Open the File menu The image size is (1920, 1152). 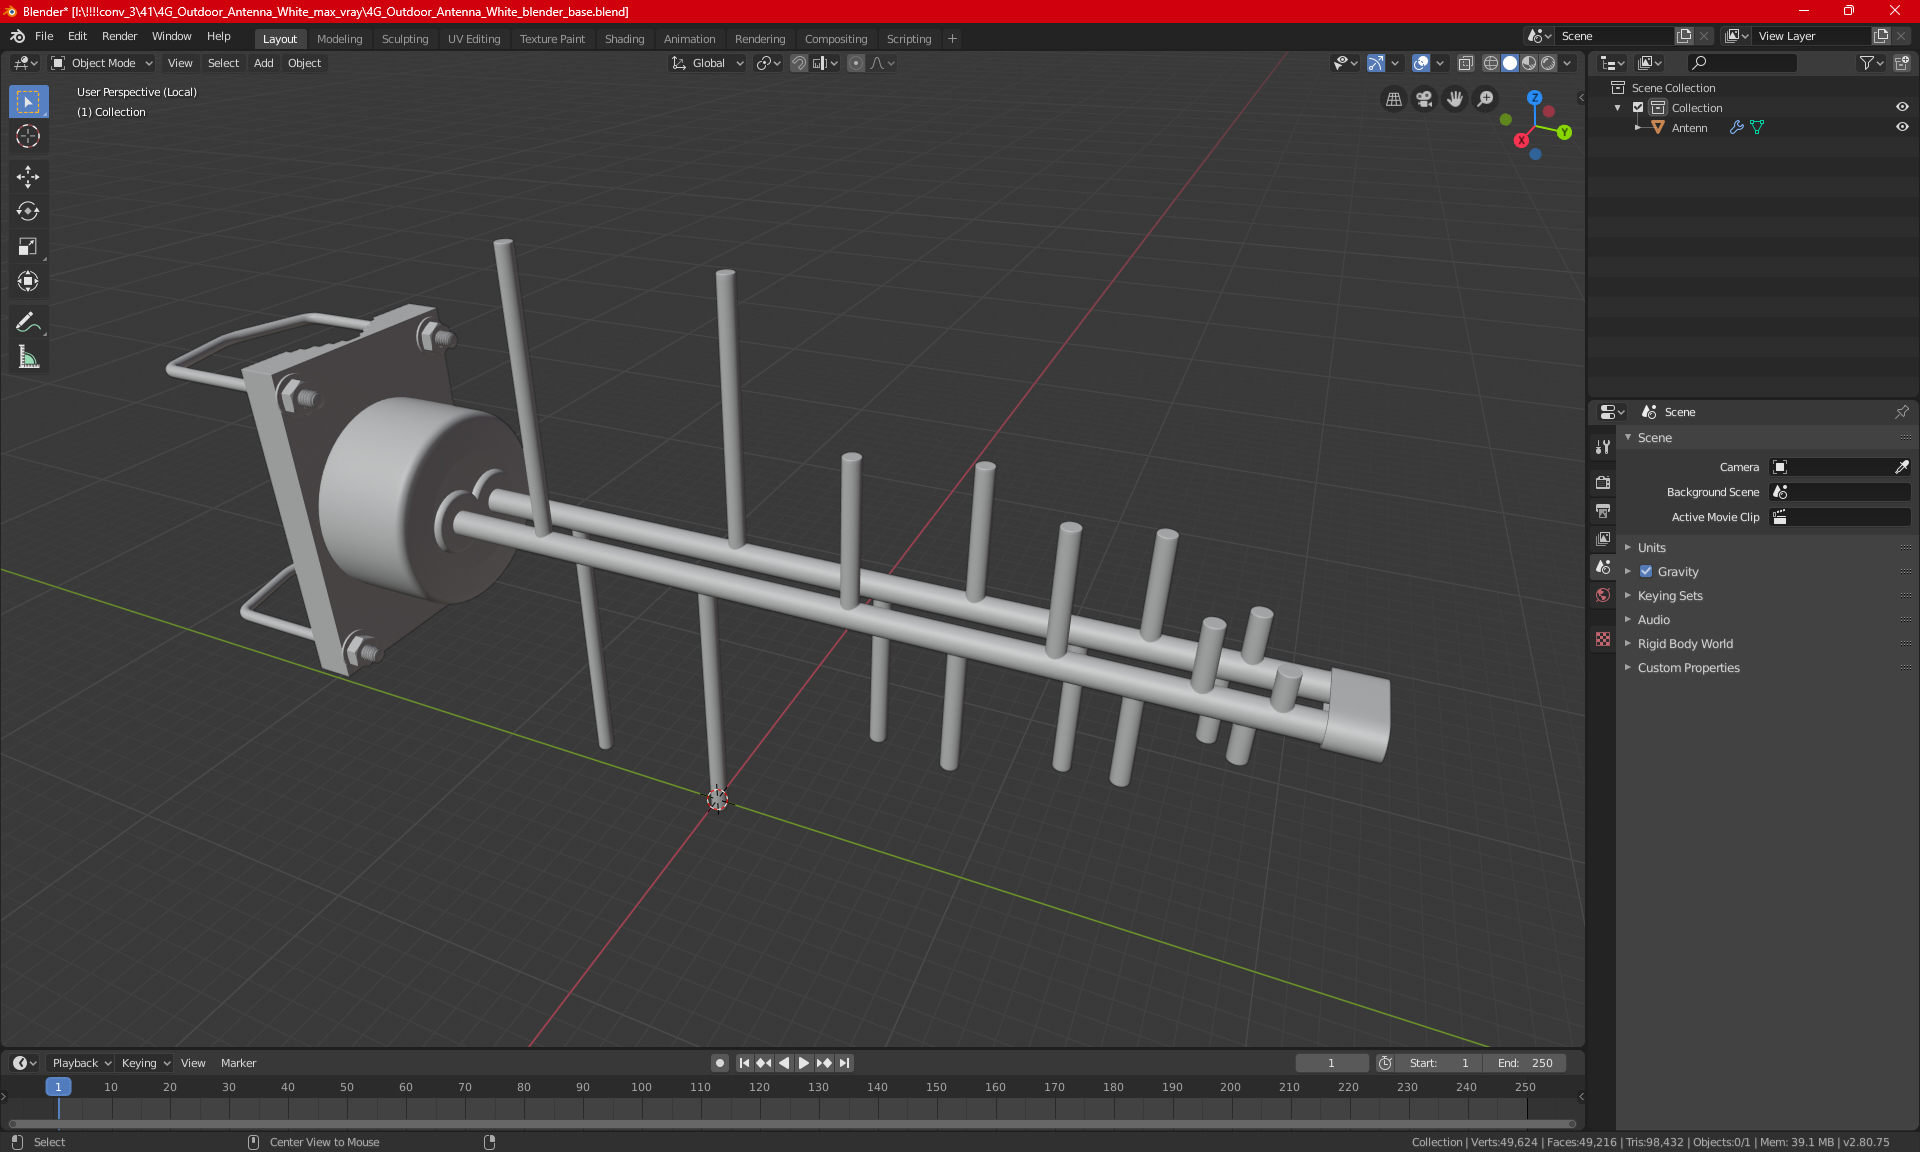pos(44,36)
